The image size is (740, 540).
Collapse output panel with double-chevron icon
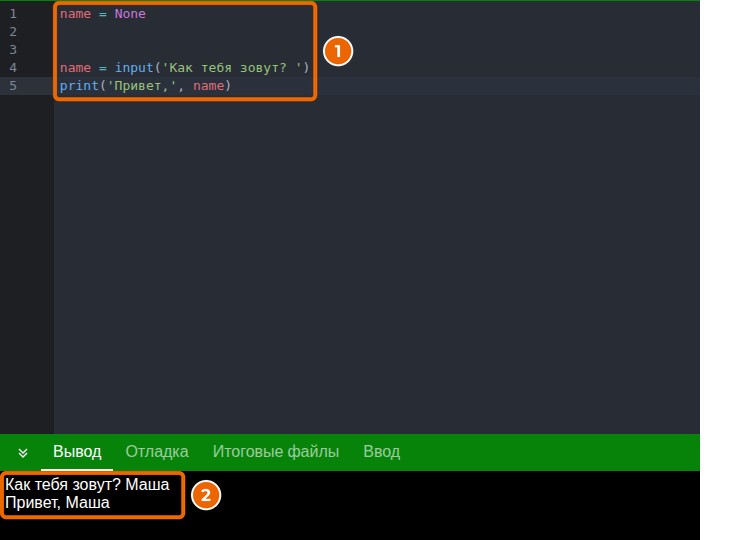point(23,453)
